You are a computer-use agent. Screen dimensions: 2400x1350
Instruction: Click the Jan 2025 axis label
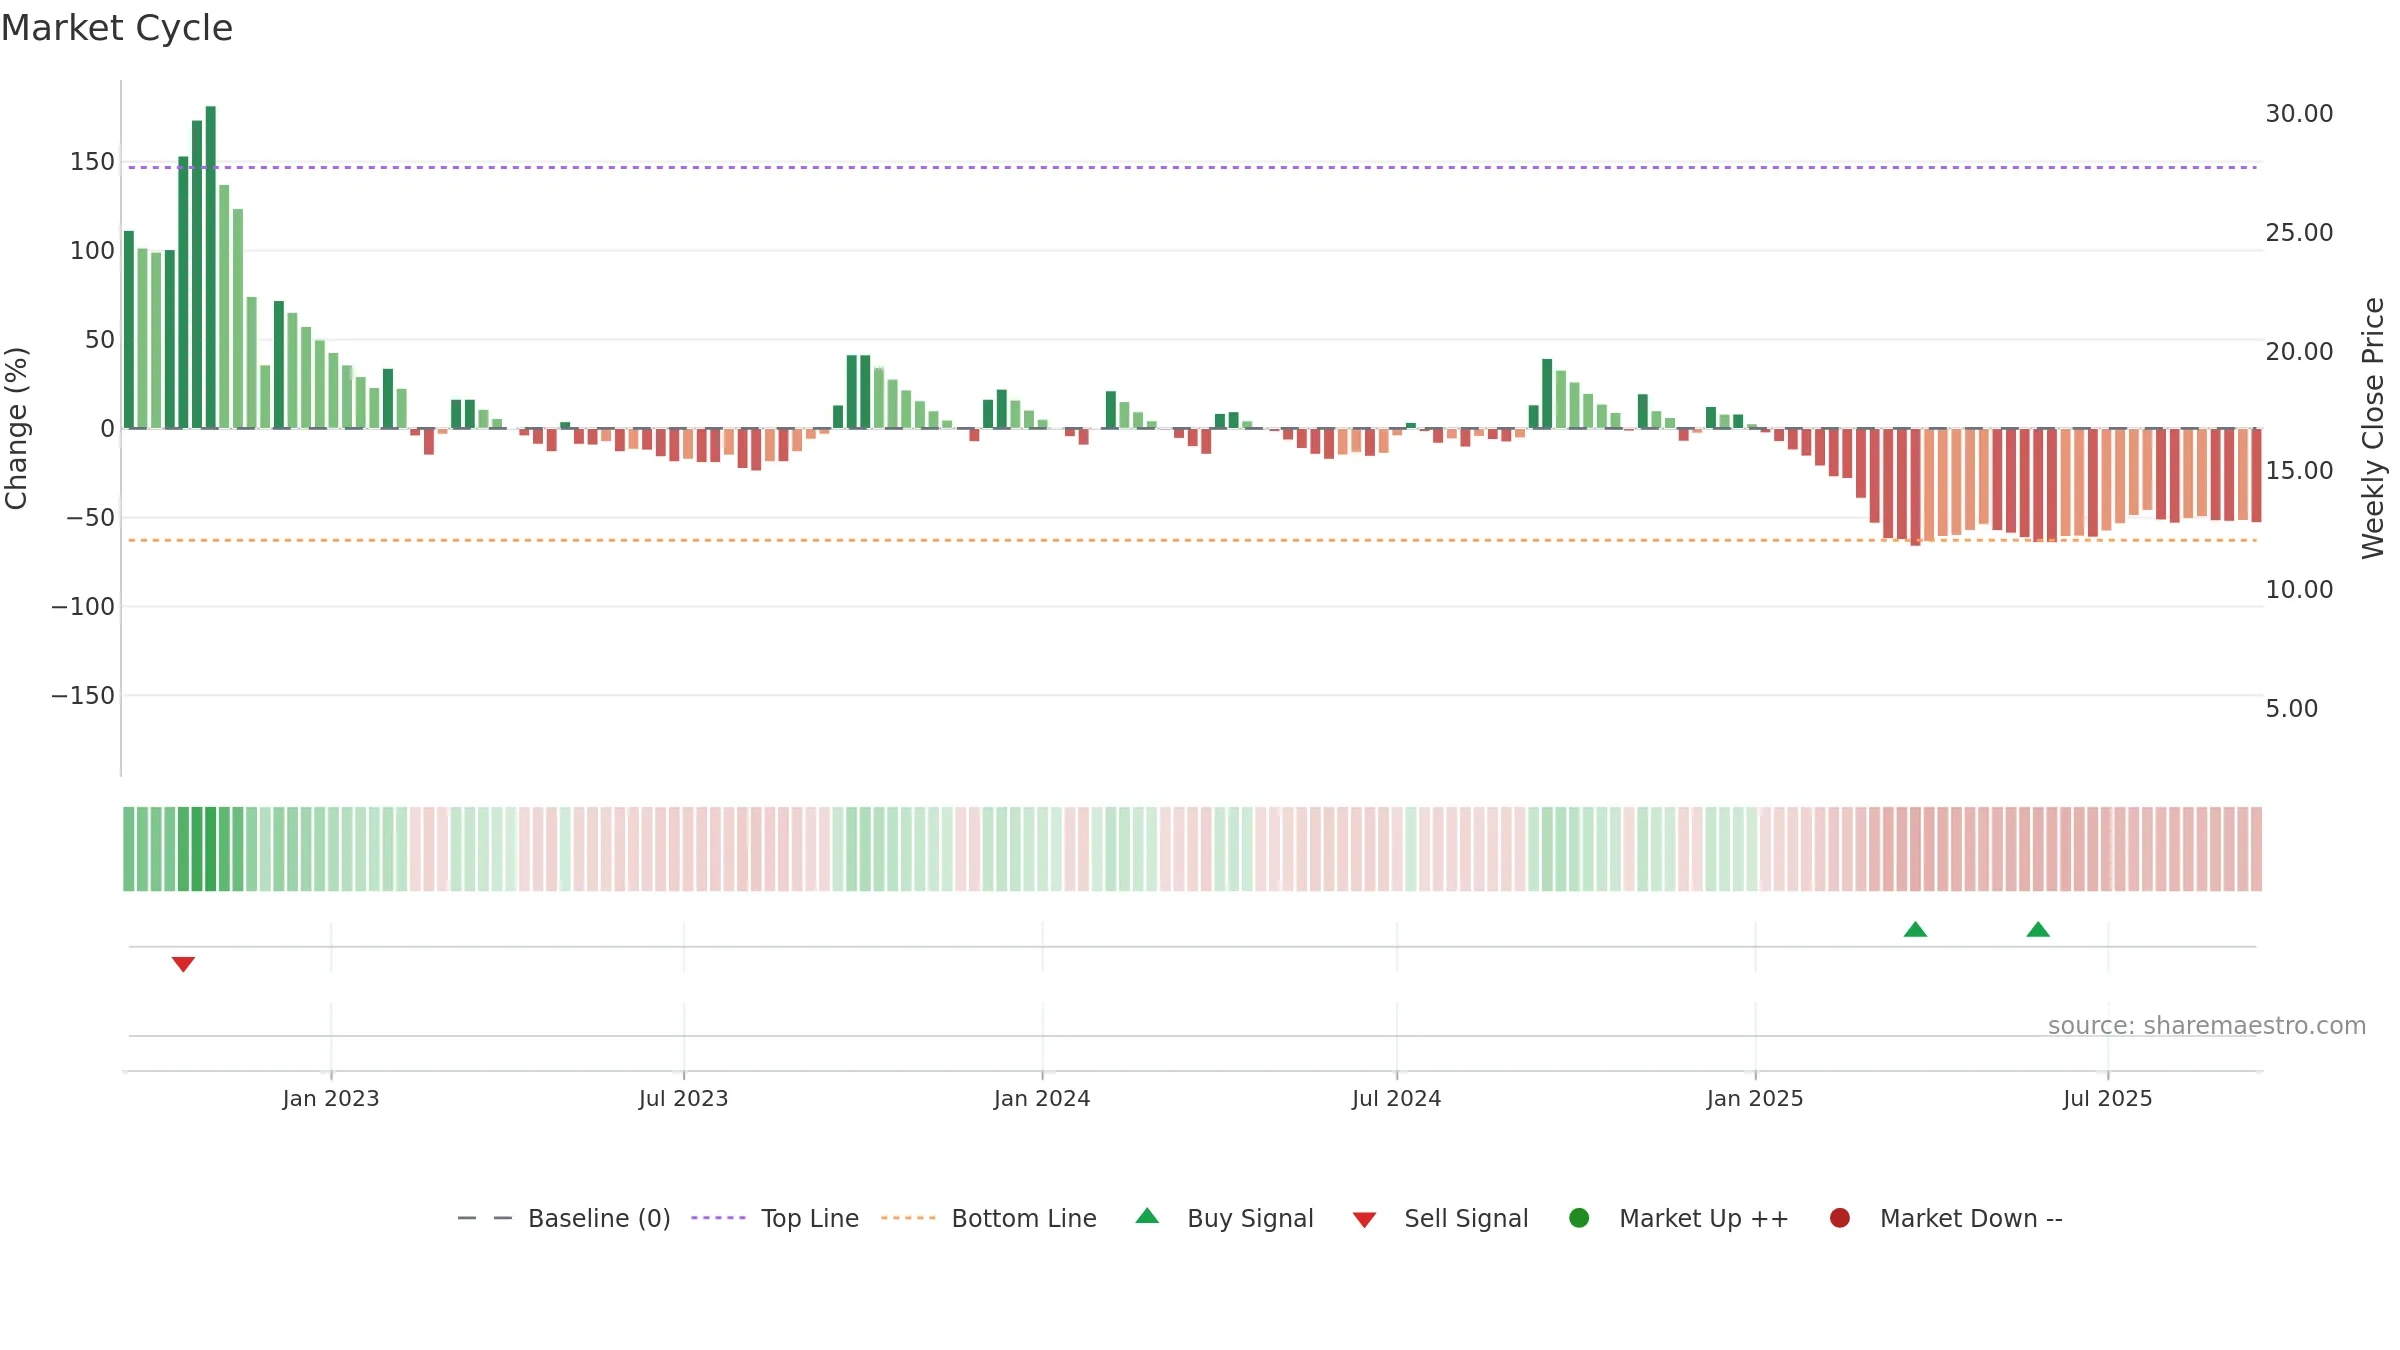[x=1754, y=1098]
